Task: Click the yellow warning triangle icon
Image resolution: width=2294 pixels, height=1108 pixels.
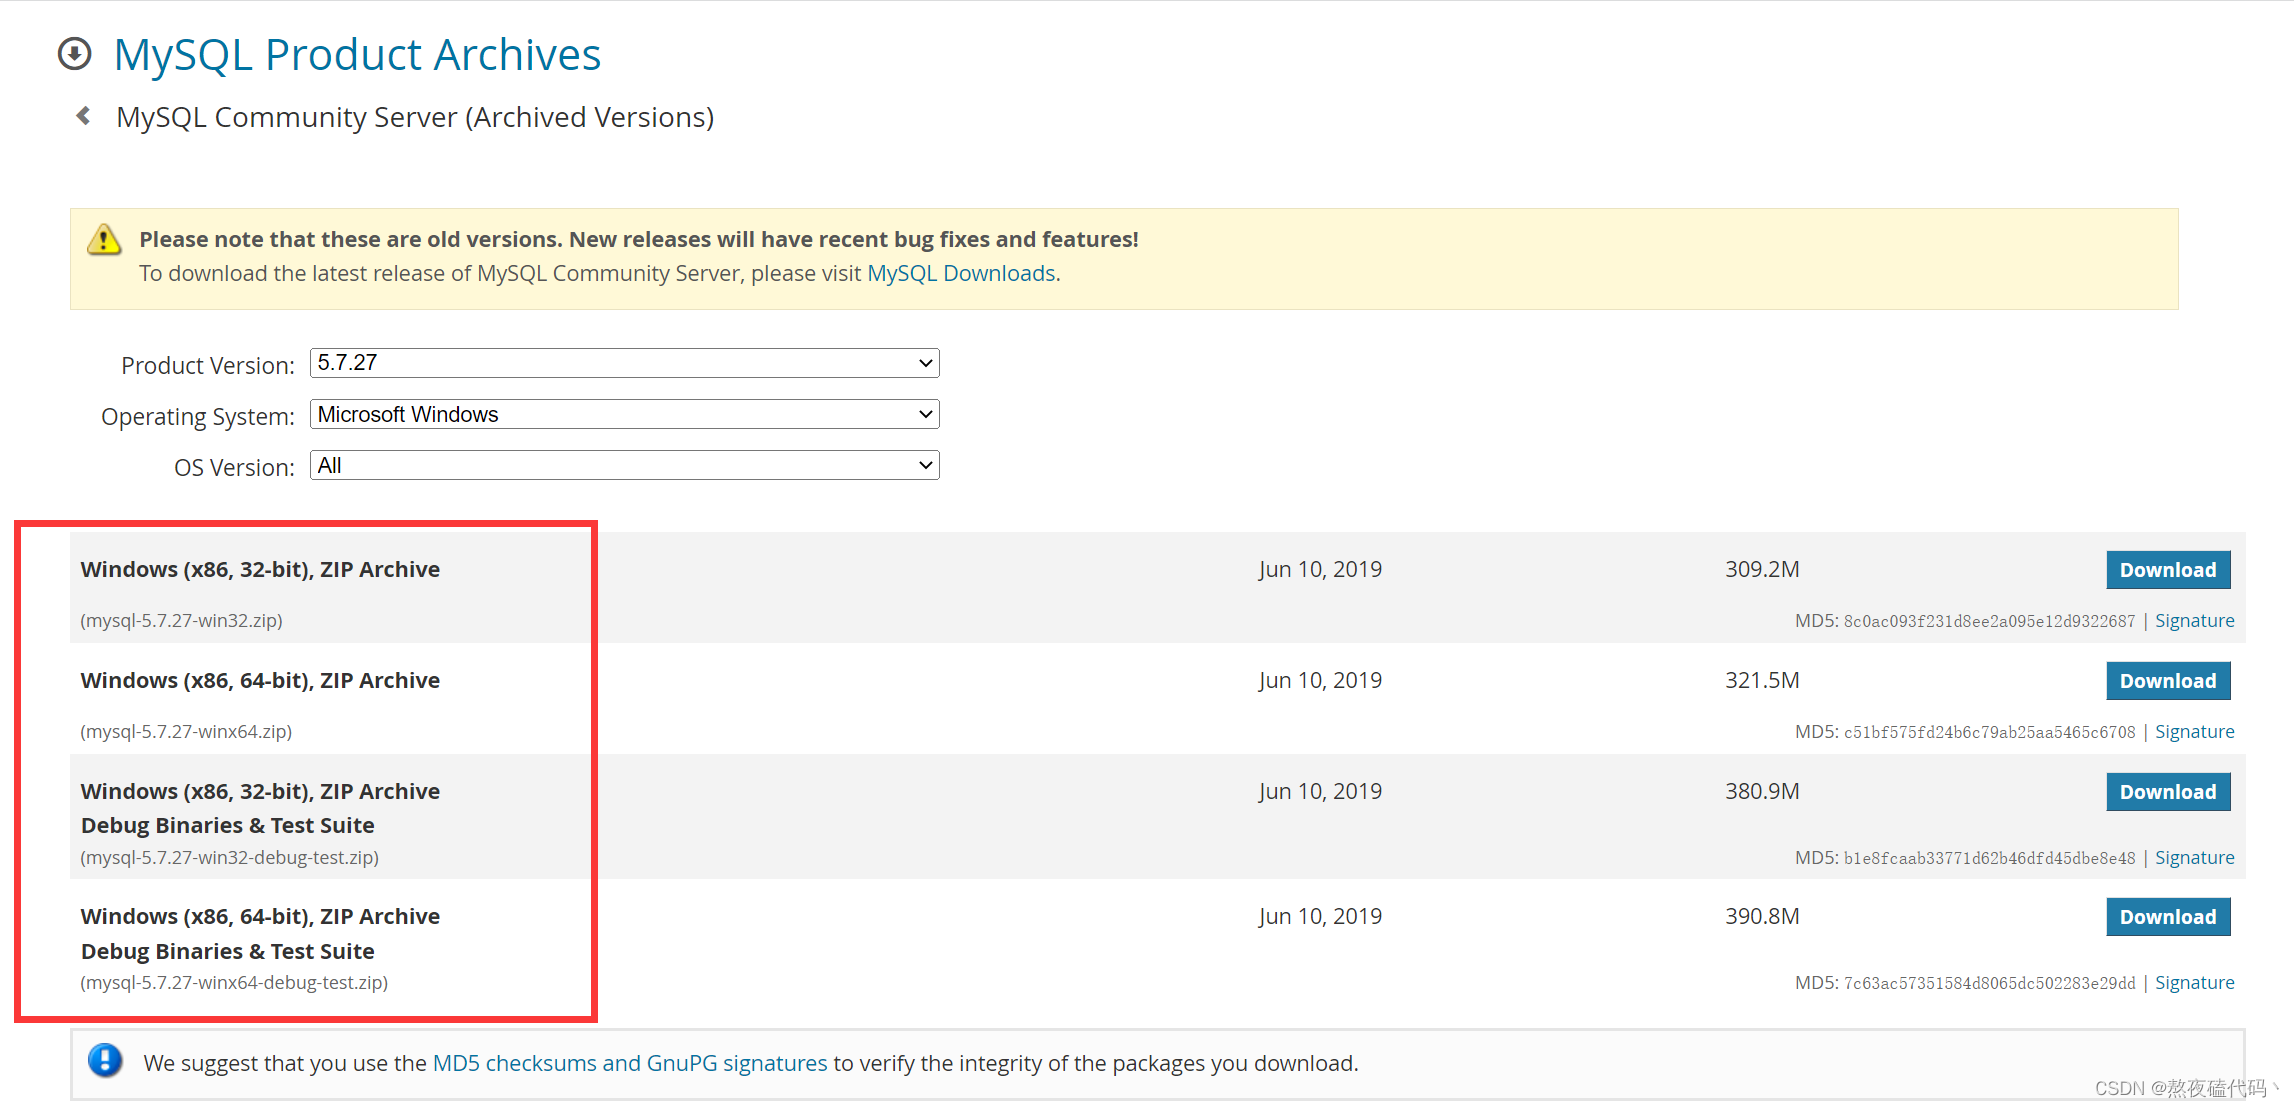Action: (x=104, y=240)
